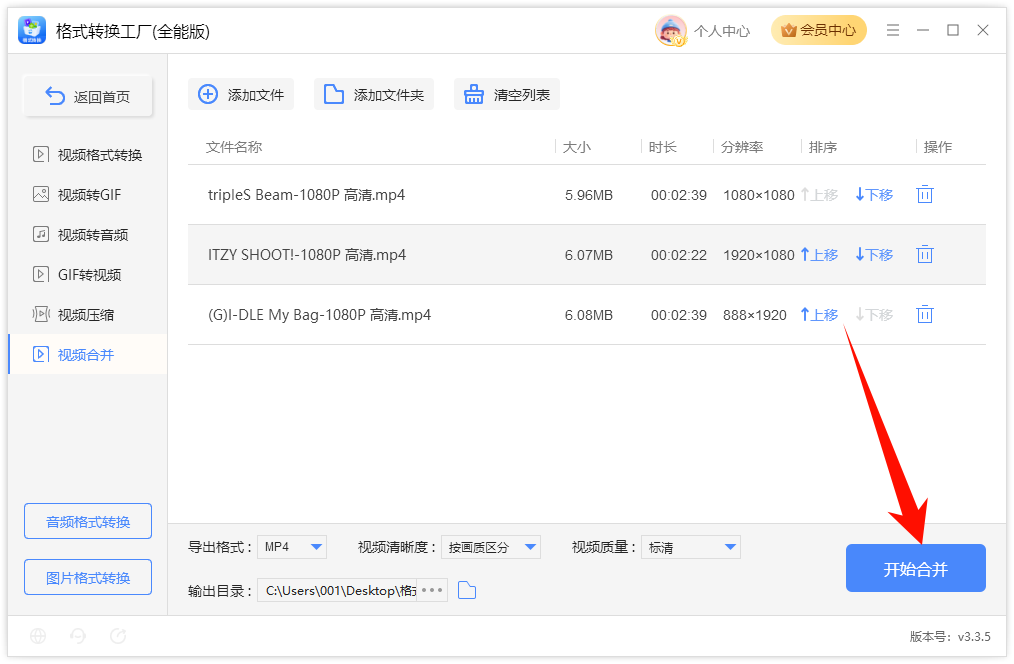Open the 会员中心 membership button
The width and height of the screenshot is (1014, 664).
(818, 30)
